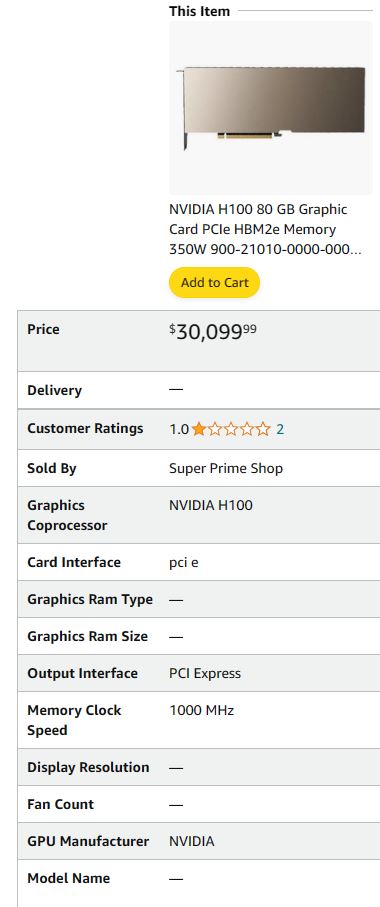Viewport: 380px width, 907px height.
Task: Click the Add to Cart button
Action: pos(214,282)
